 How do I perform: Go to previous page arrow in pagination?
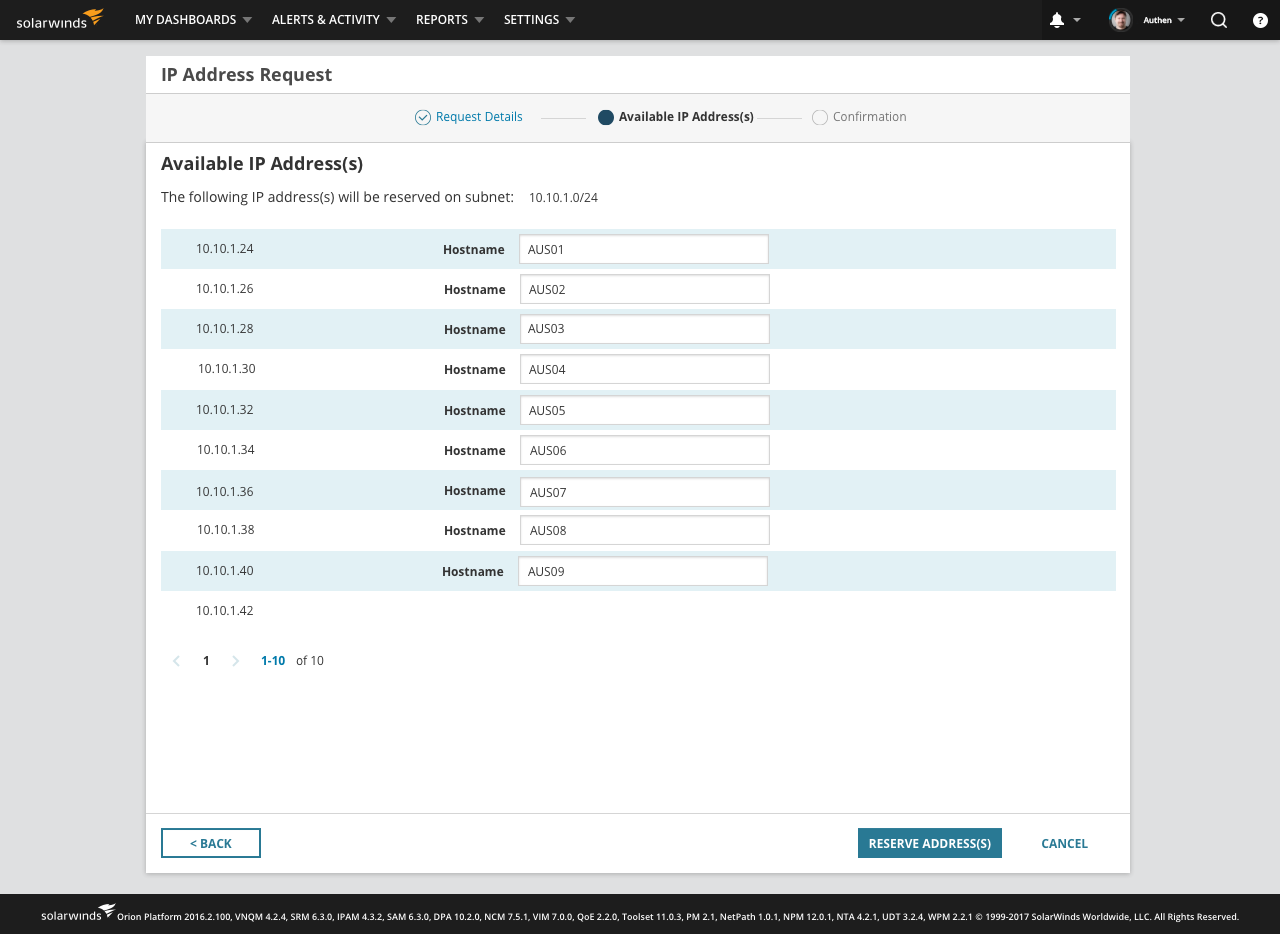point(176,661)
